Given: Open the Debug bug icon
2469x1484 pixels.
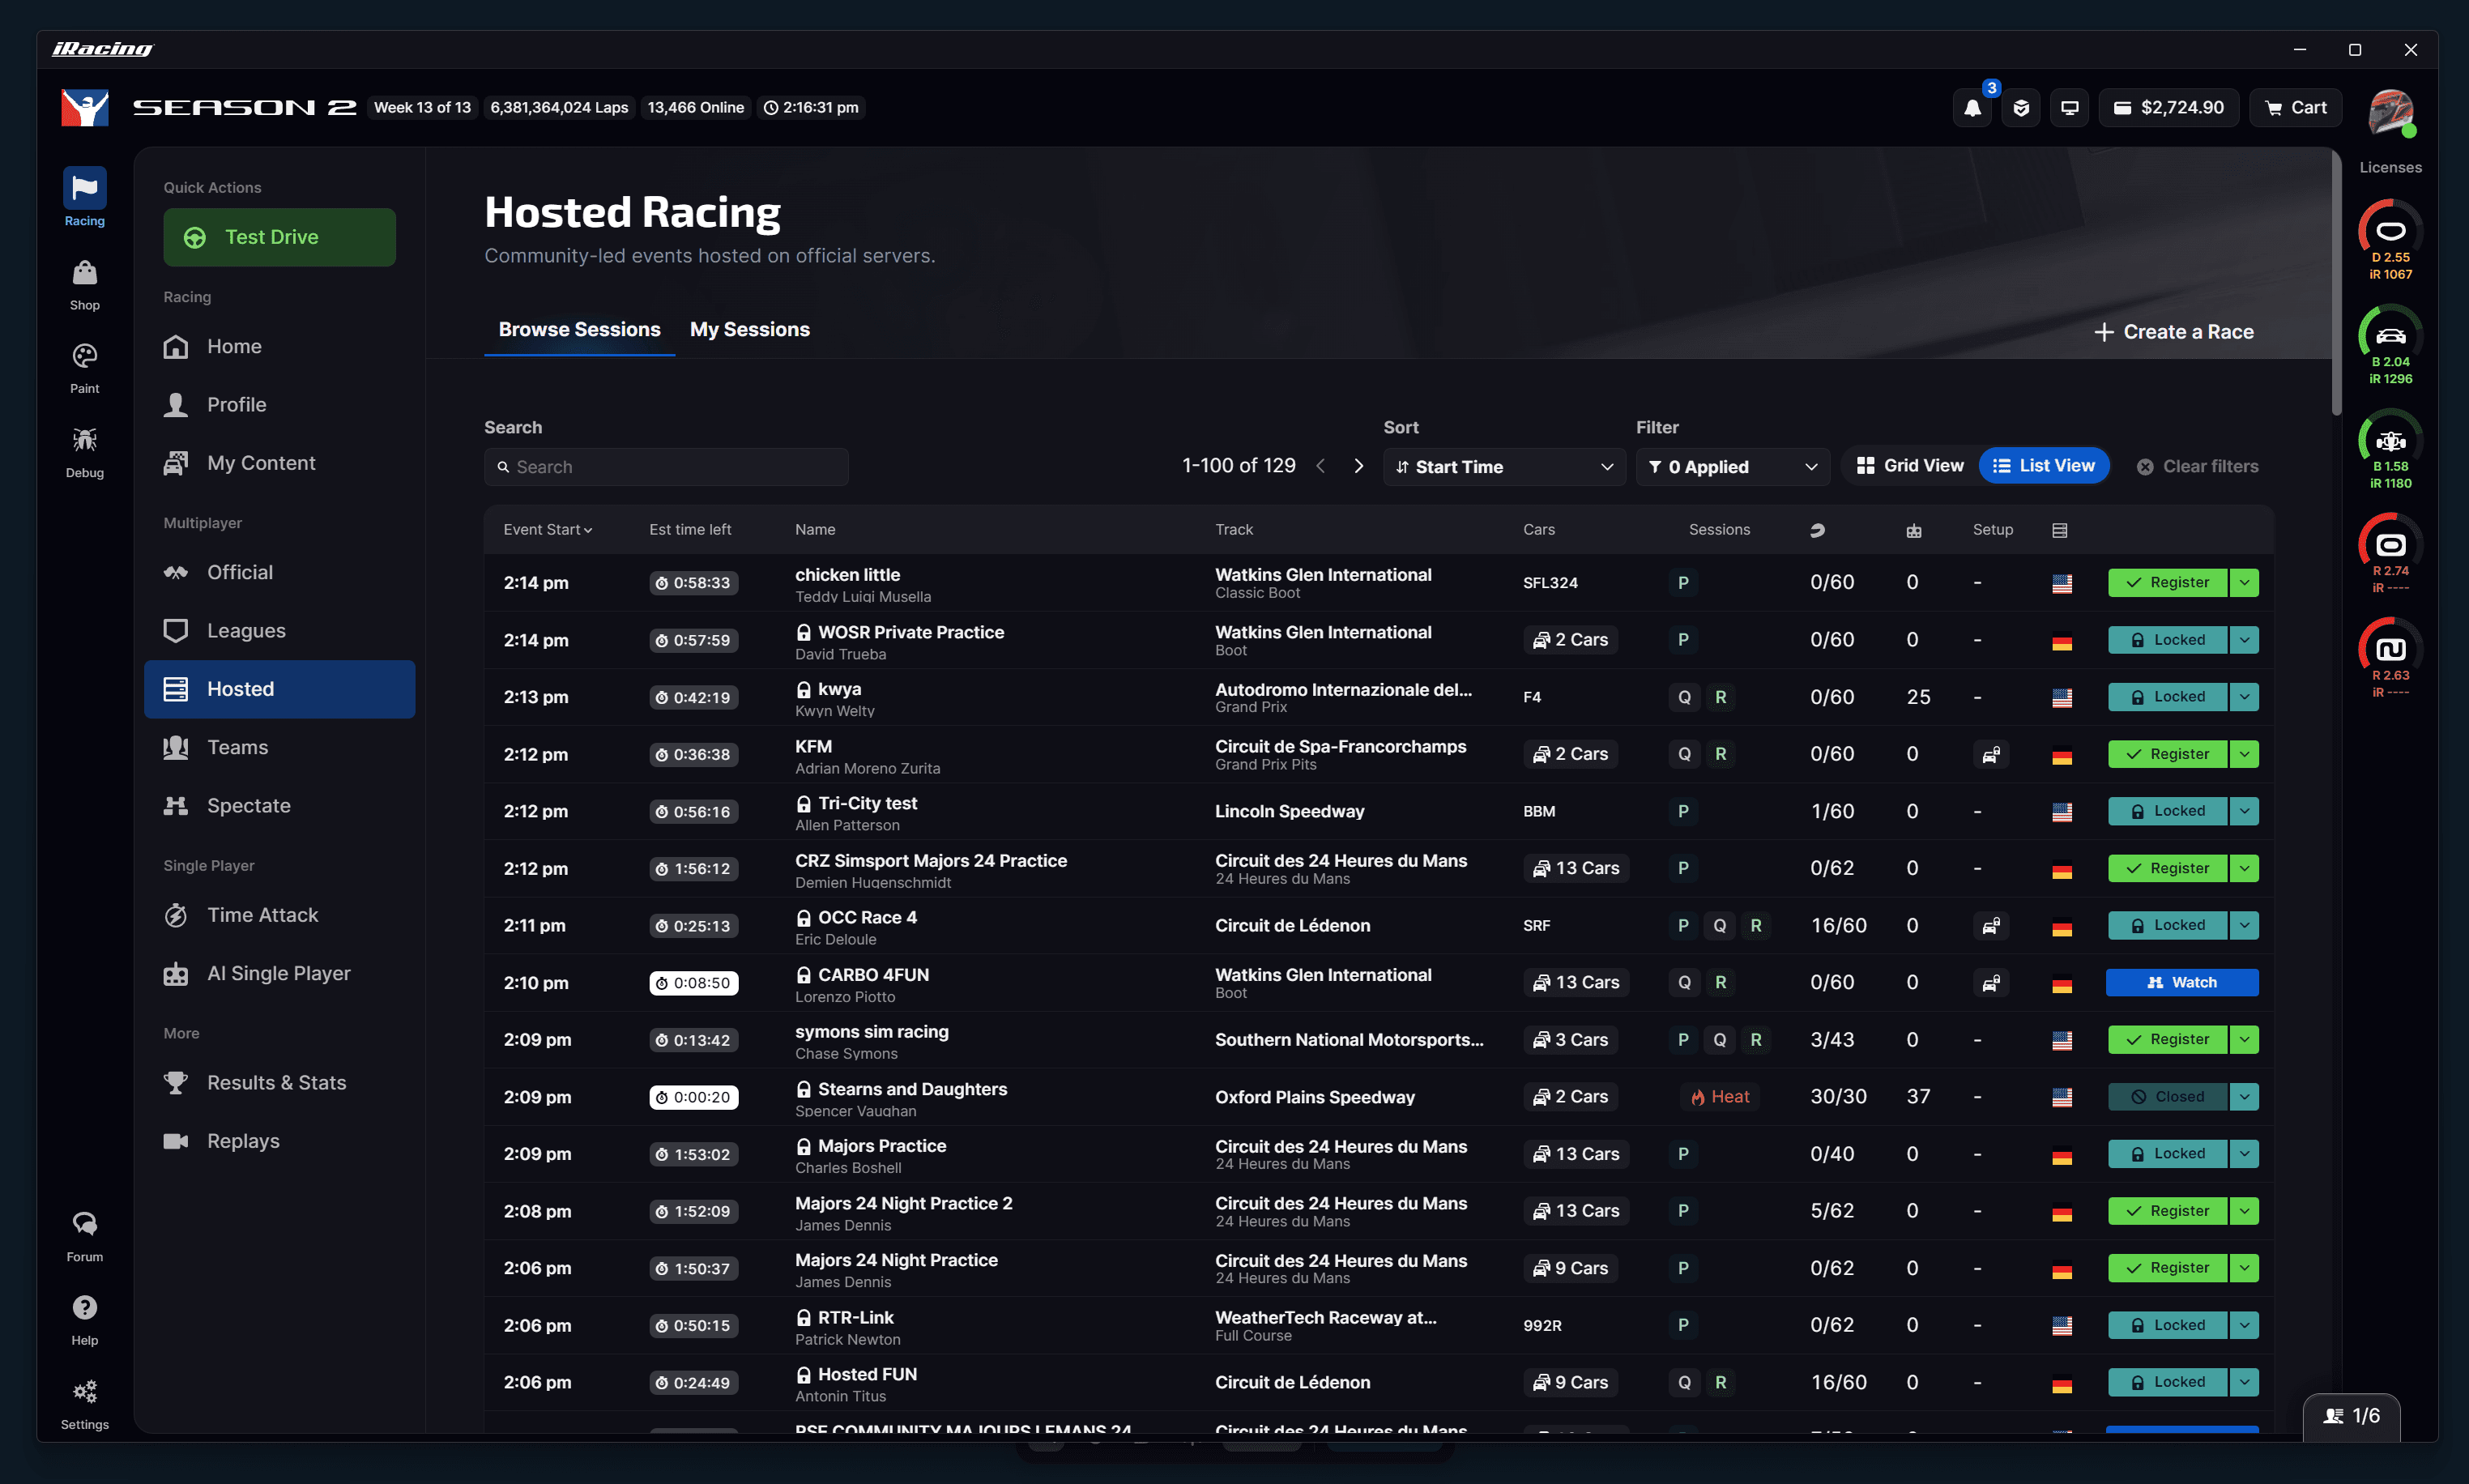Looking at the screenshot, I should click(x=85, y=453).
